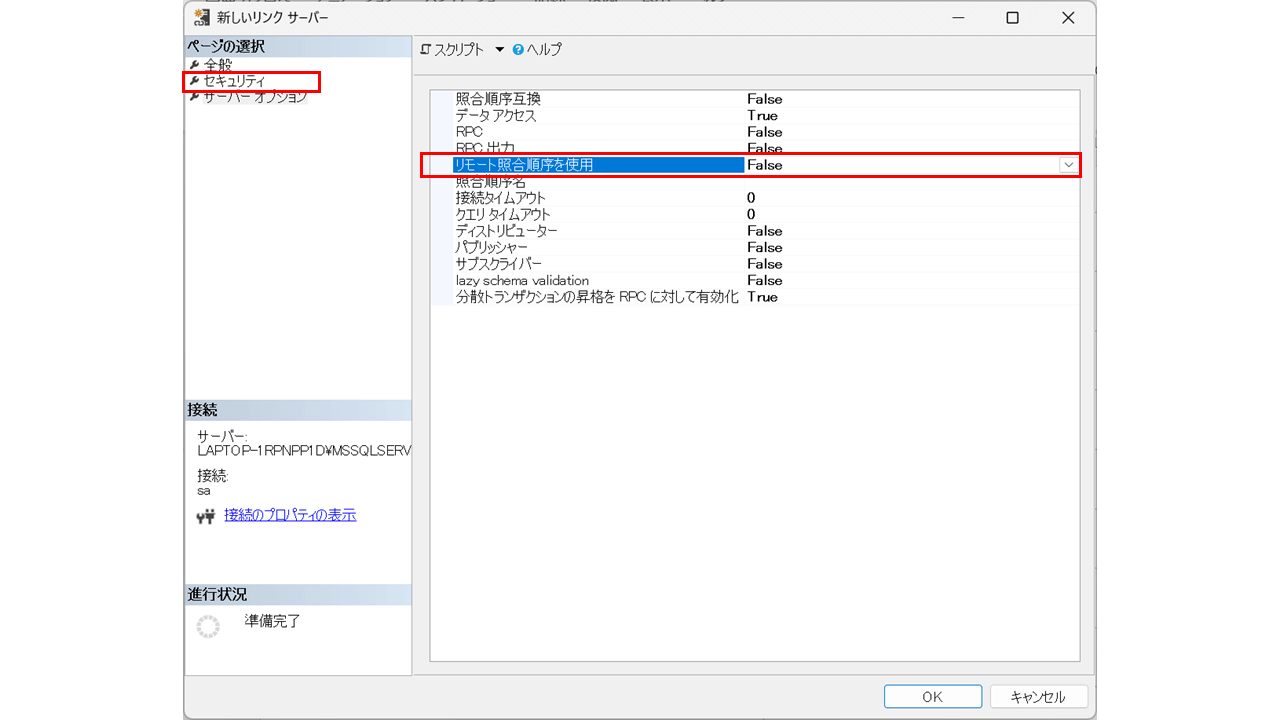Select the セキュリティ page
The height and width of the screenshot is (720, 1280).
(x=234, y=81)
